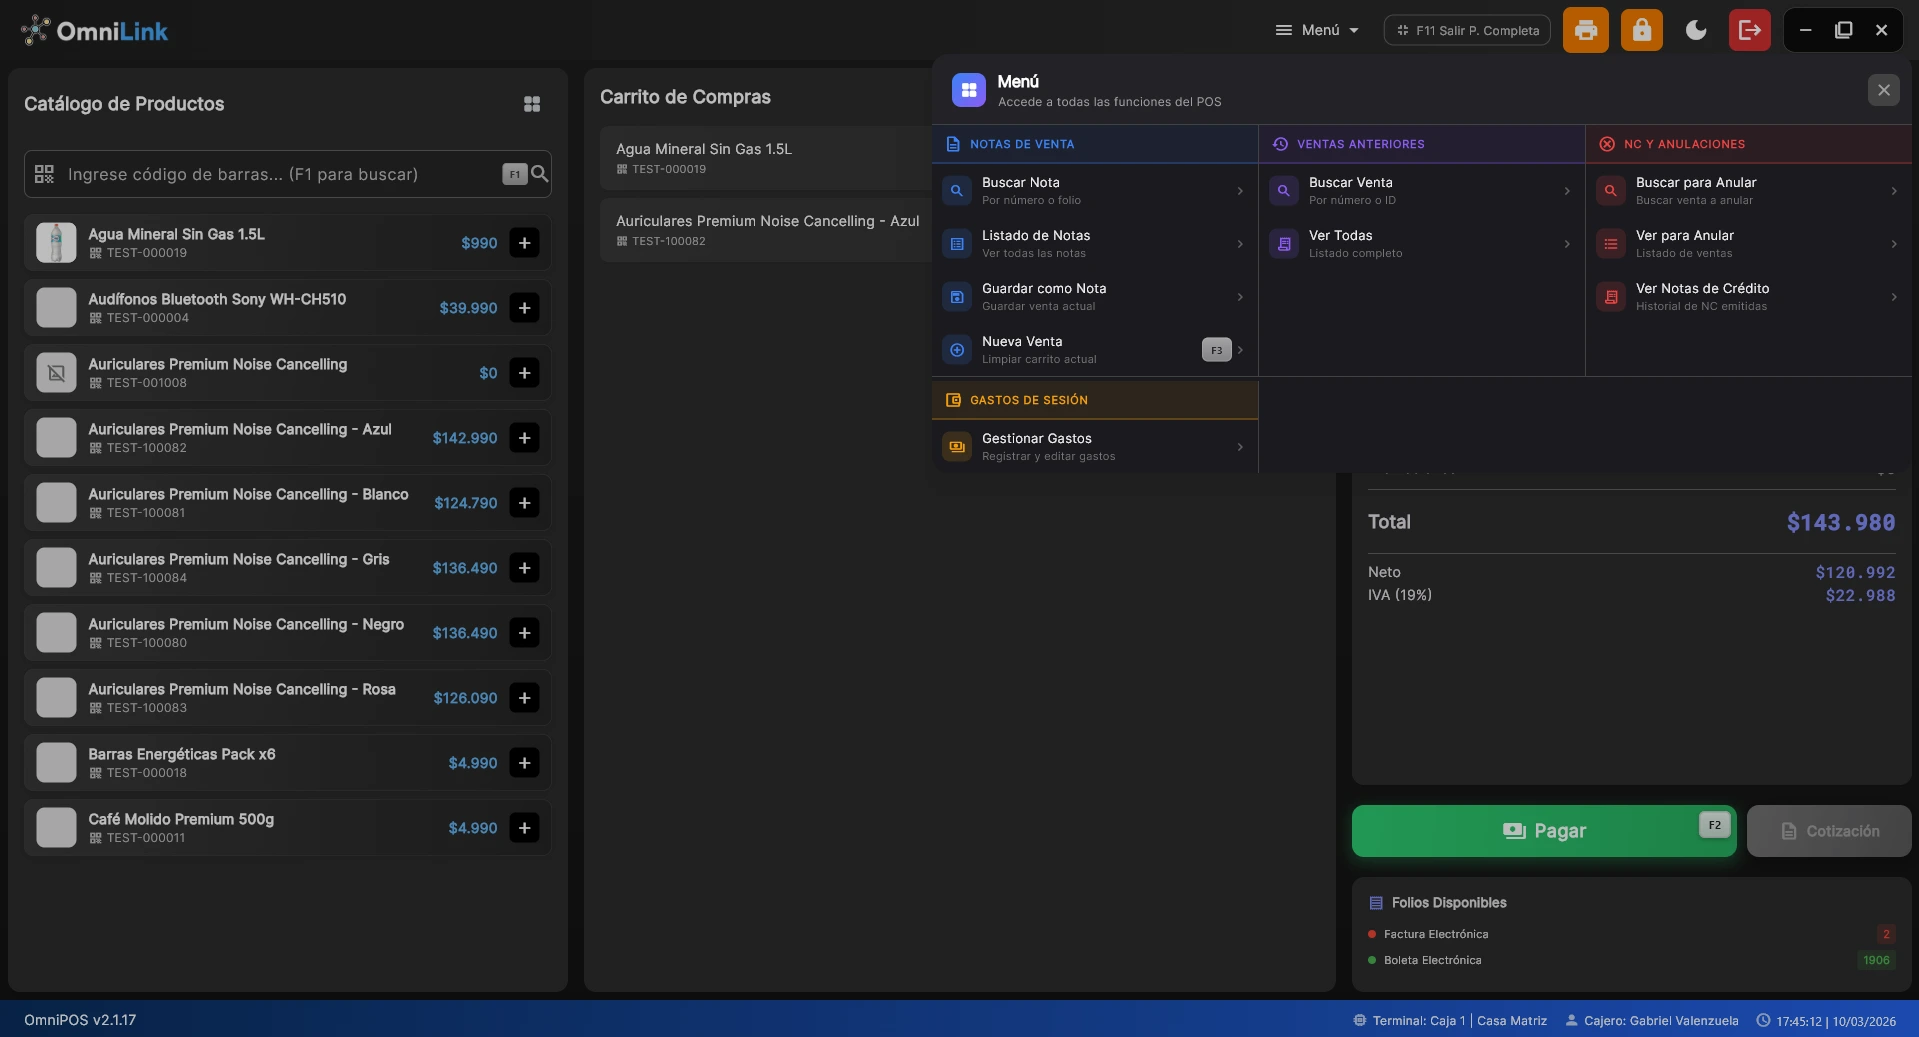Add Auriculares Noise Cancelling Blanco to cart
The image size is (1919, 1037).
[x=524, y=503]
